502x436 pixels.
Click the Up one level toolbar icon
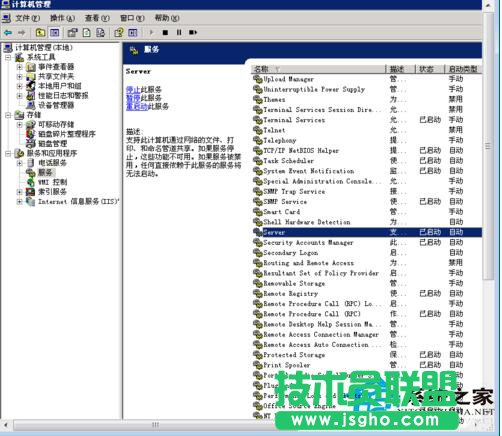tap(40, 33)
